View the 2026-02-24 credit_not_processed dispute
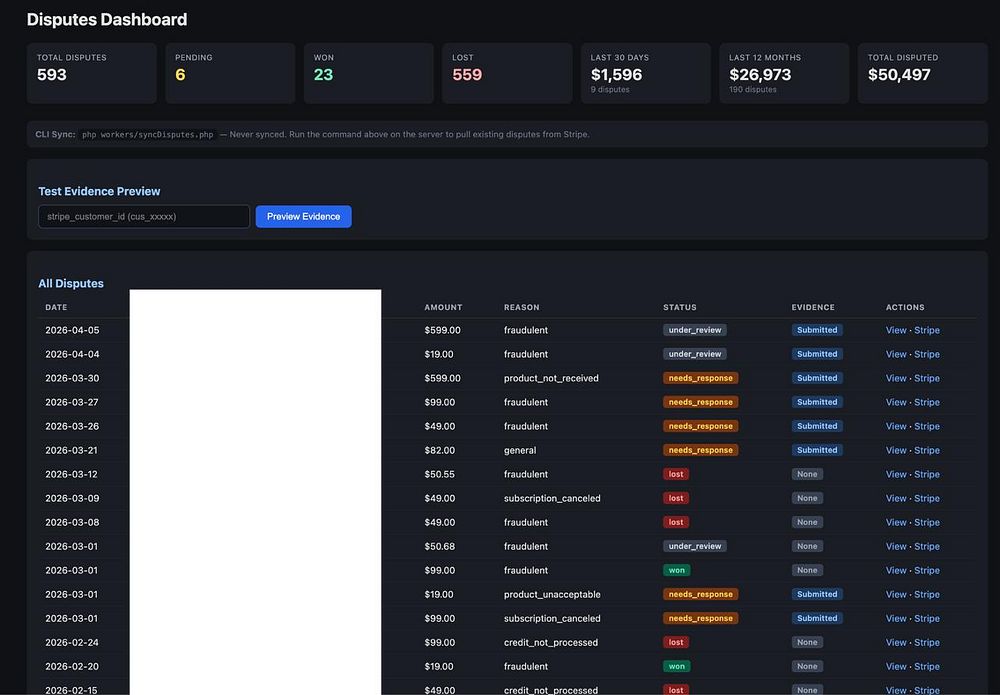 coord(895,643)
